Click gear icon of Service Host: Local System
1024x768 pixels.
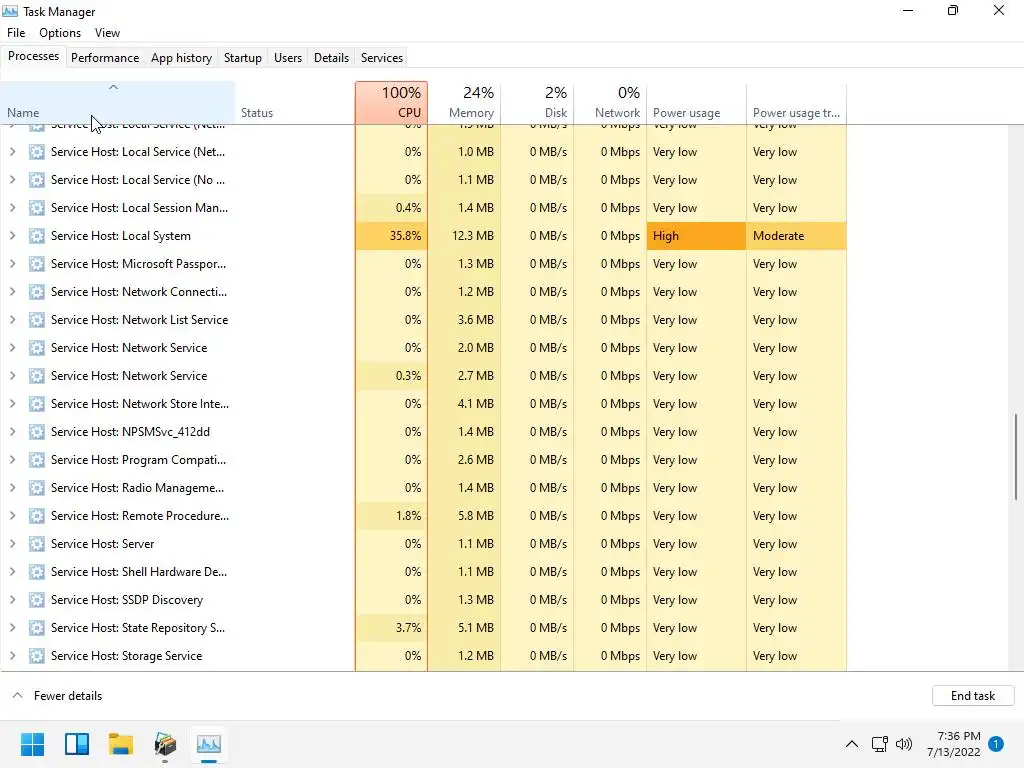coord(37,236)
